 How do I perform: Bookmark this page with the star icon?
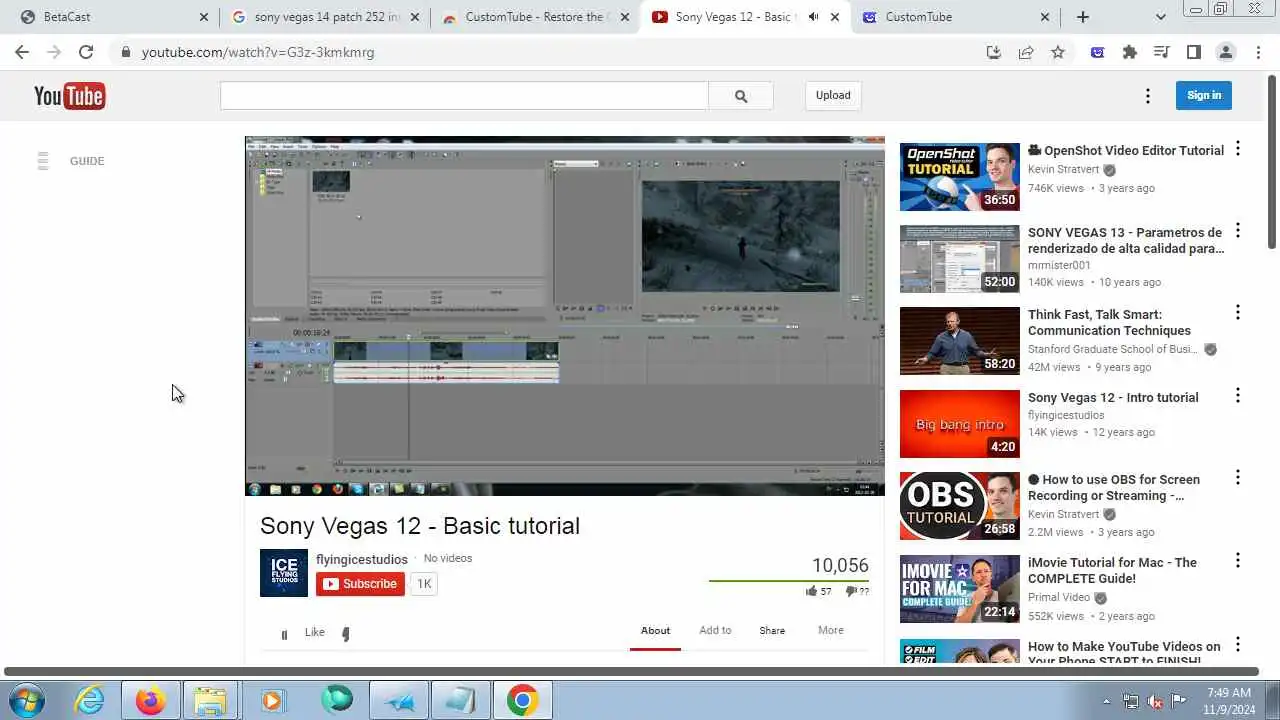pos(1058,52)
